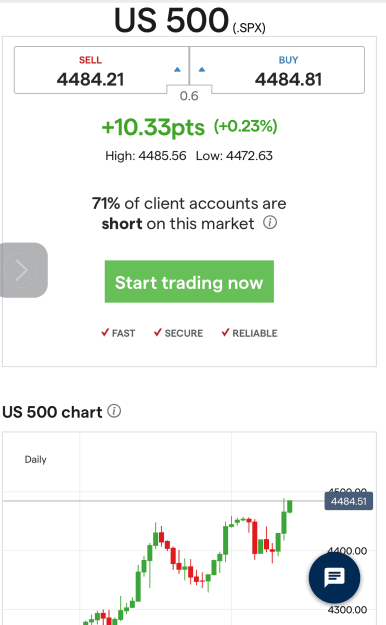Click the 71% client accounts sentiment text
The width and height of the screenshot is (386, 625).
coord(189,213)
